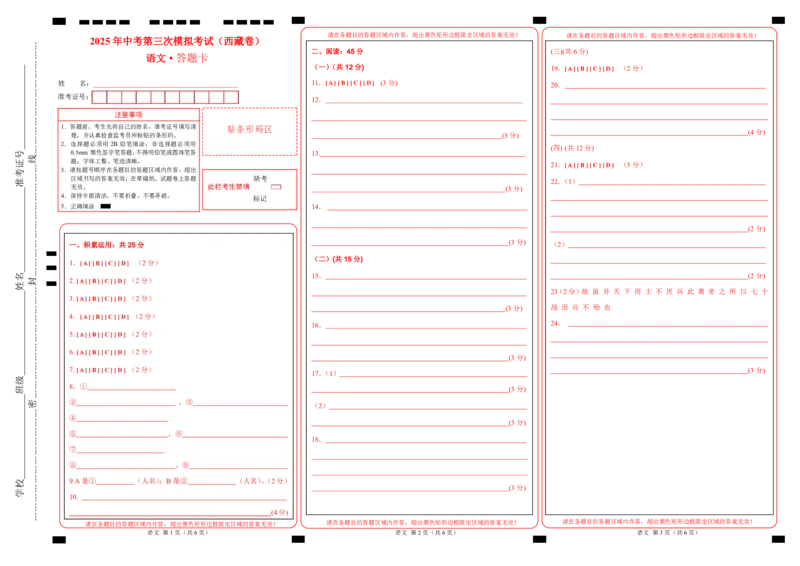Screen dimensions: 800x566
Task: Tick the 缺考 absent marker box
Action: tap(276, 187)
